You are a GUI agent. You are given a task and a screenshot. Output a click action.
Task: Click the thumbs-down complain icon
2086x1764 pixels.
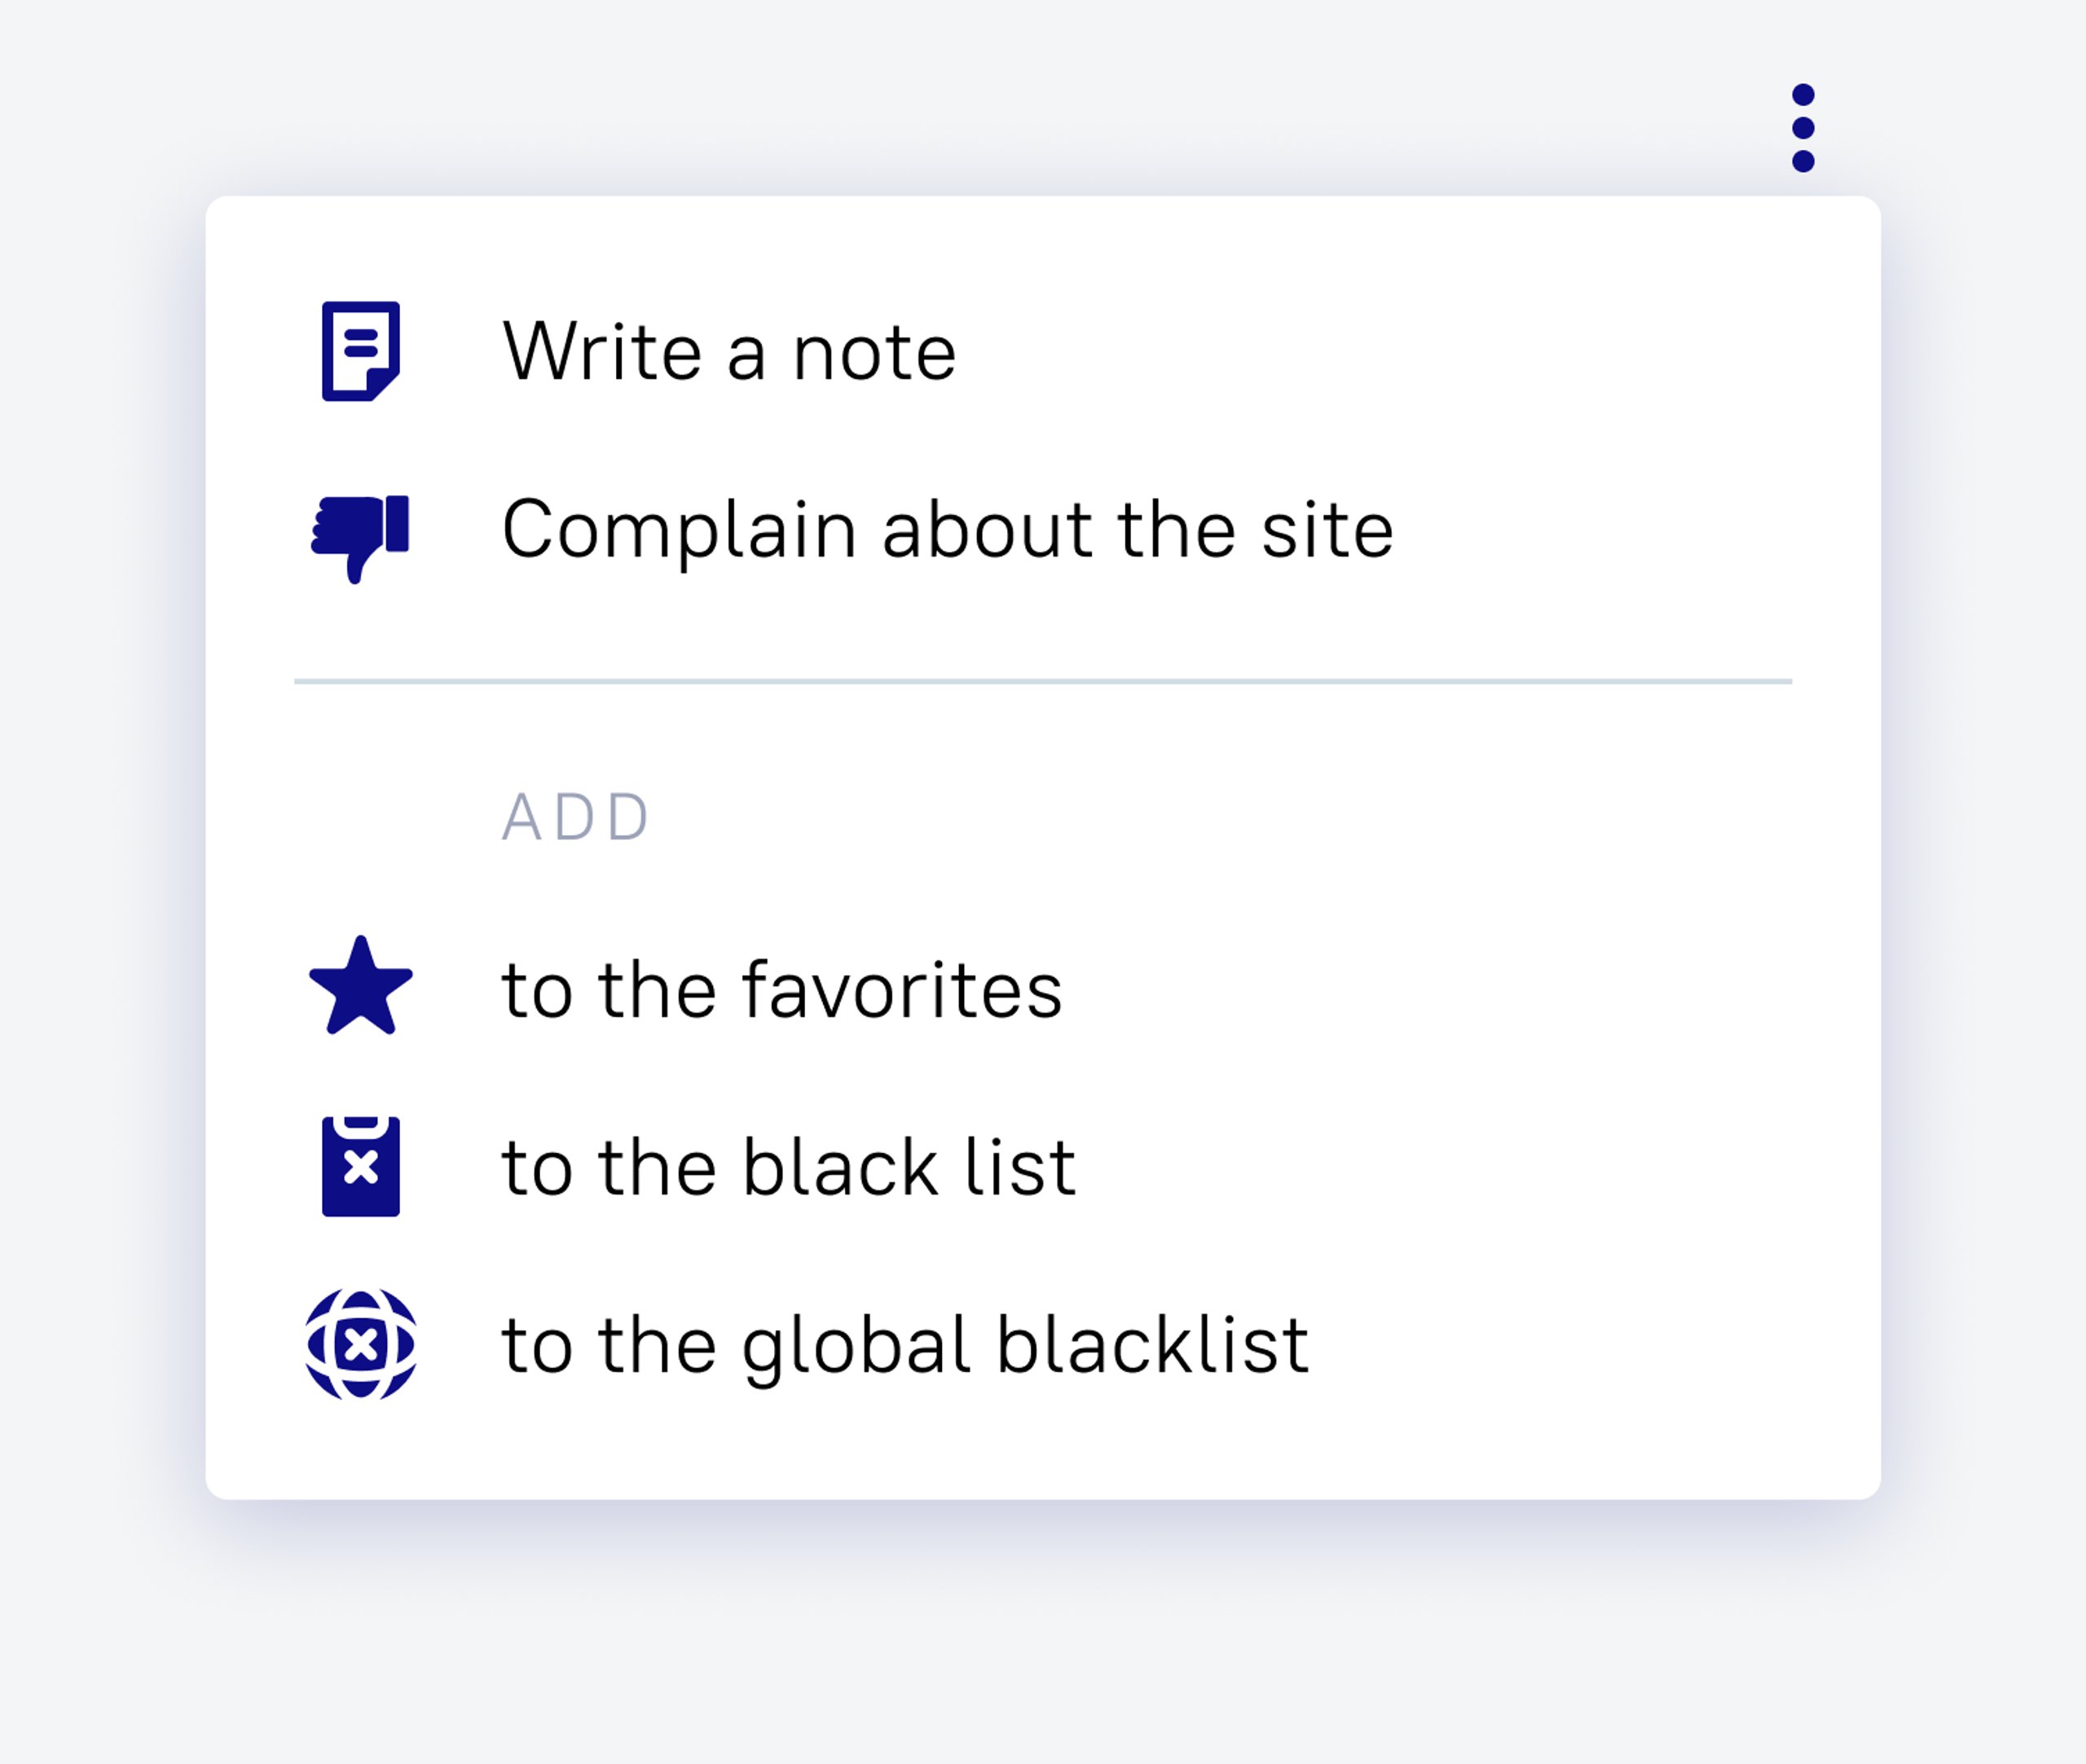[360, 539]
